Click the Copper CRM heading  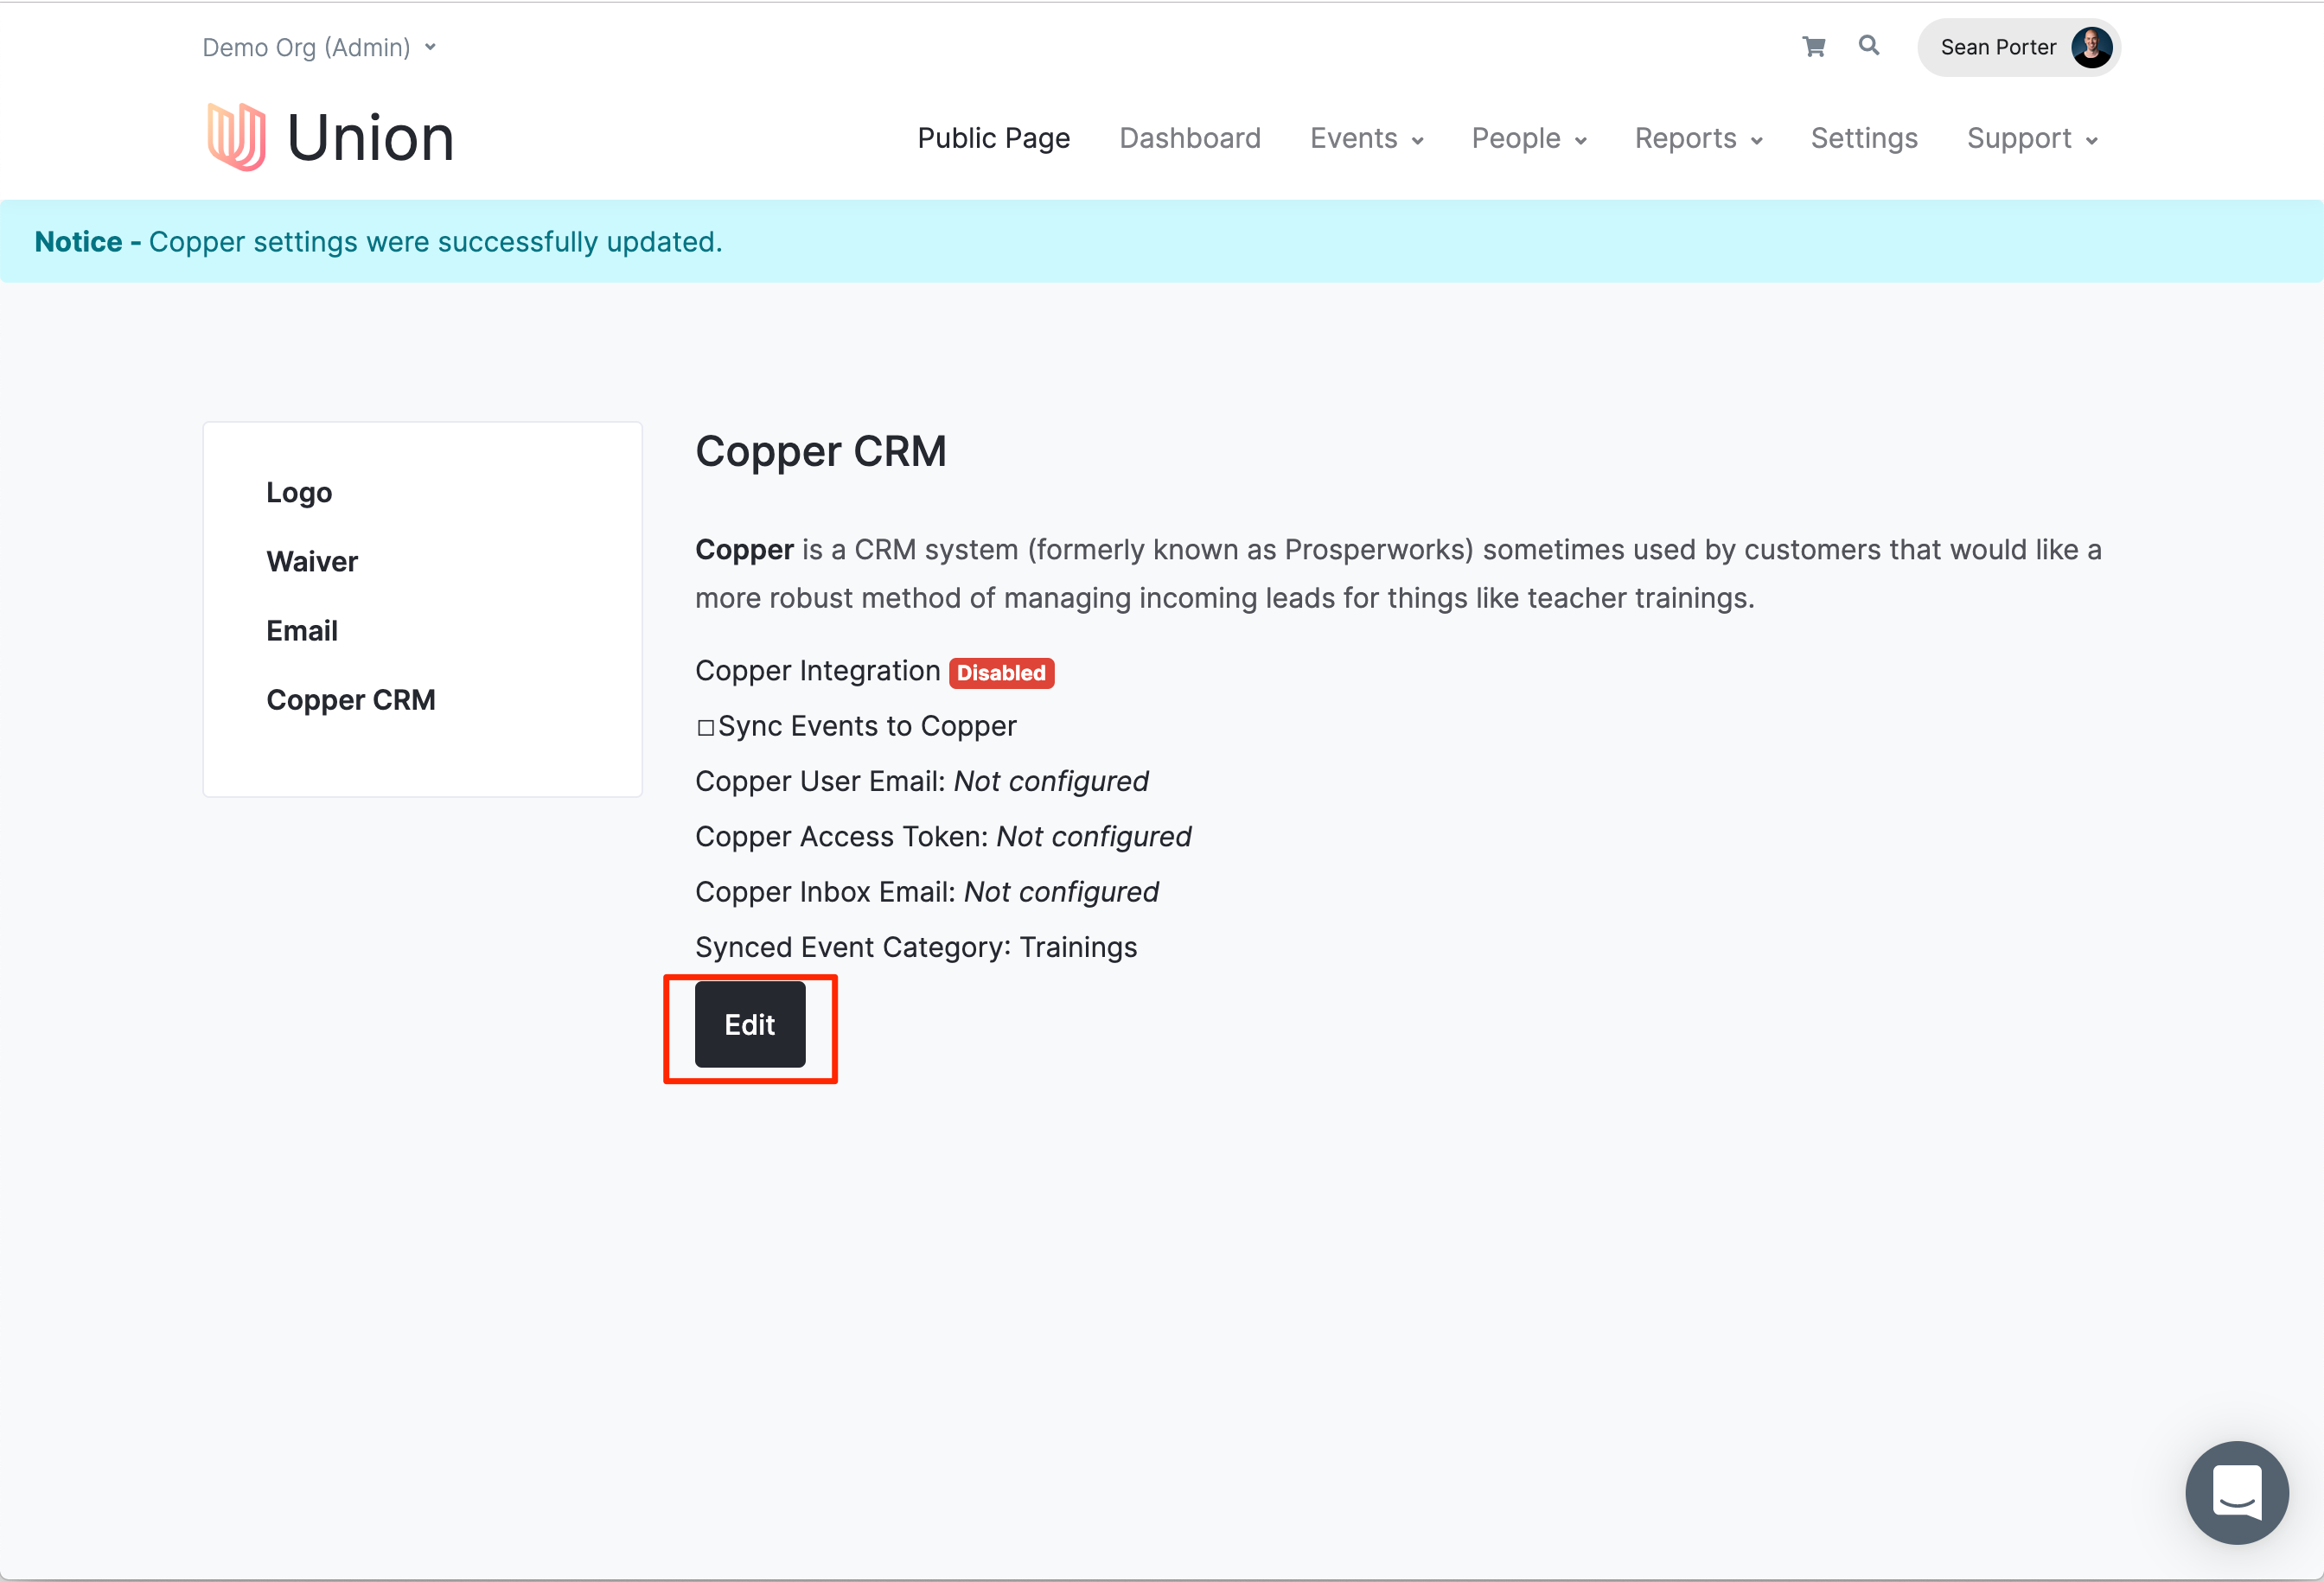click(x=820, y=451)
